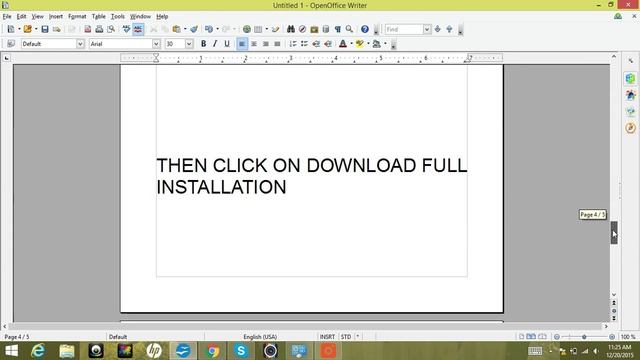Expand the Arial font name dropdown
The width and height of the screenshot is (640, 360).
coord(156,44)
